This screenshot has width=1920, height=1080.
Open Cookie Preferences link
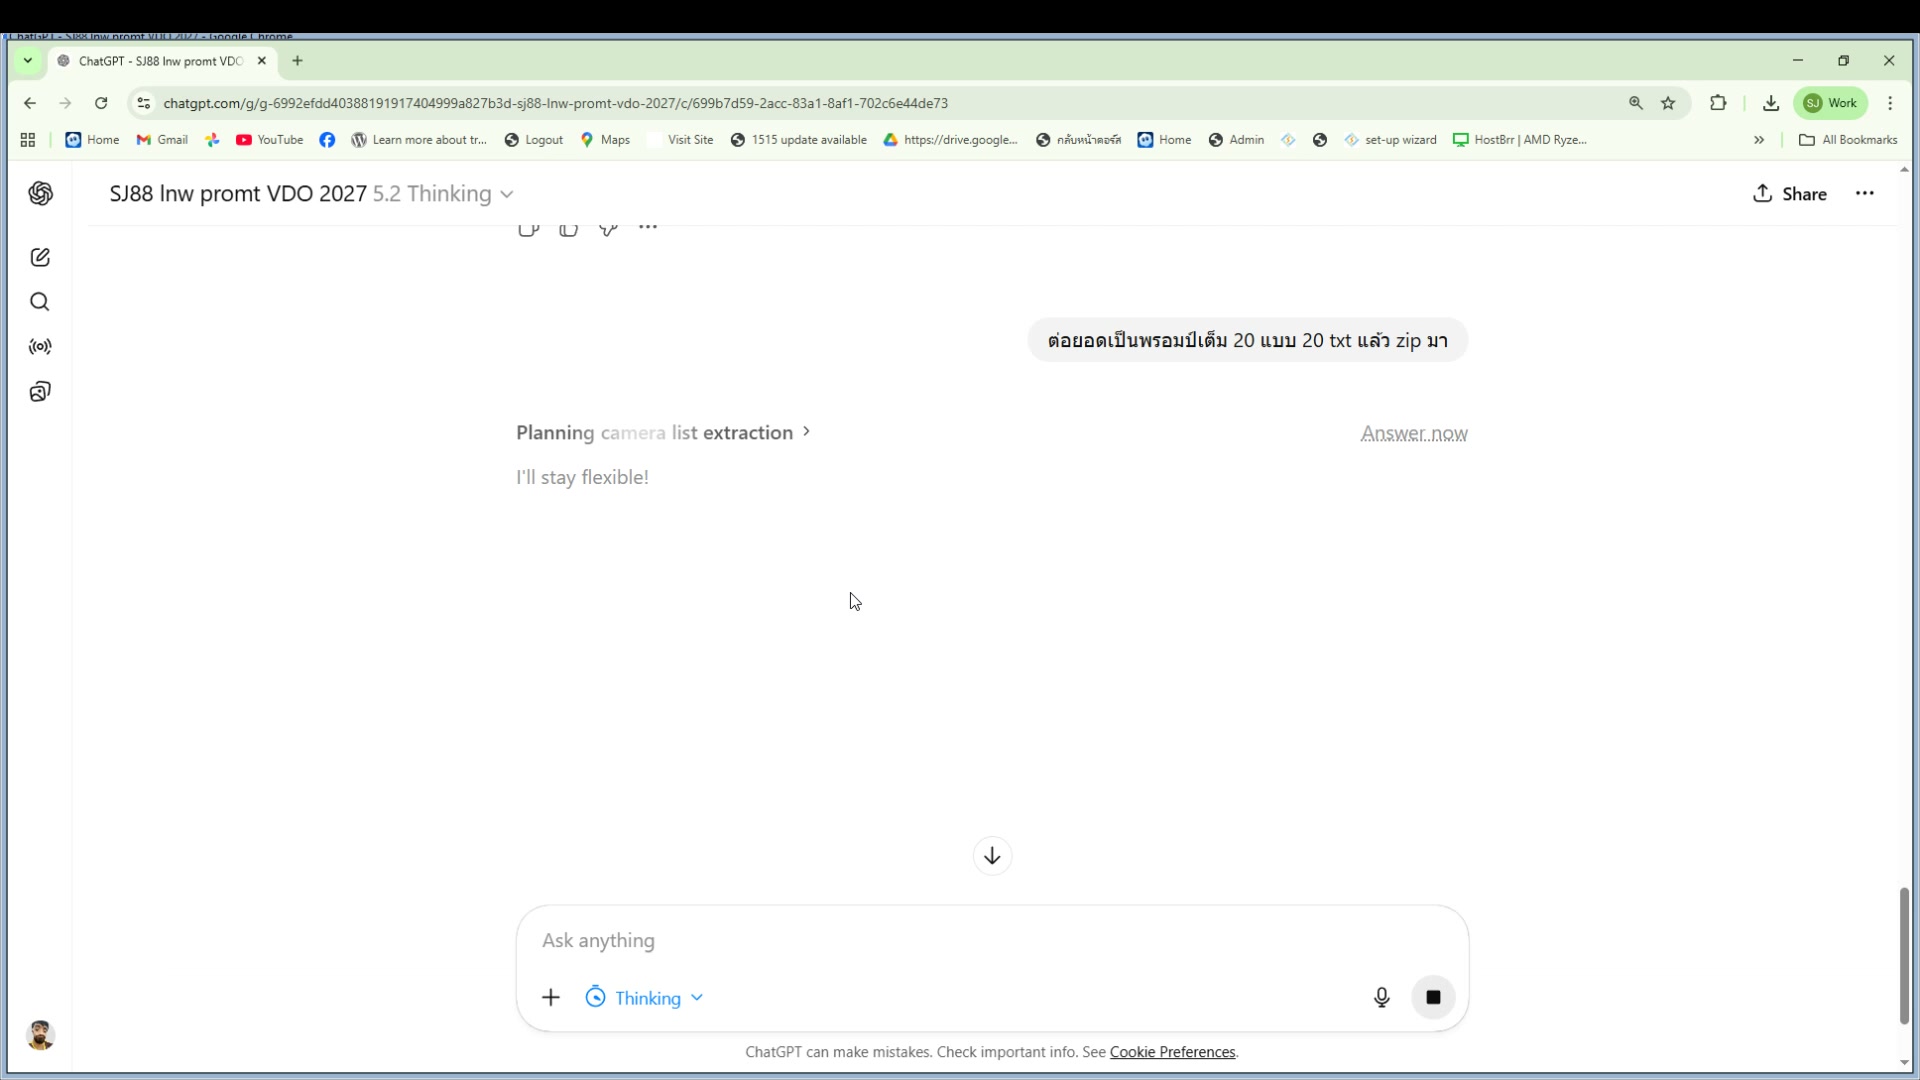click(x=1172, y=1052)
